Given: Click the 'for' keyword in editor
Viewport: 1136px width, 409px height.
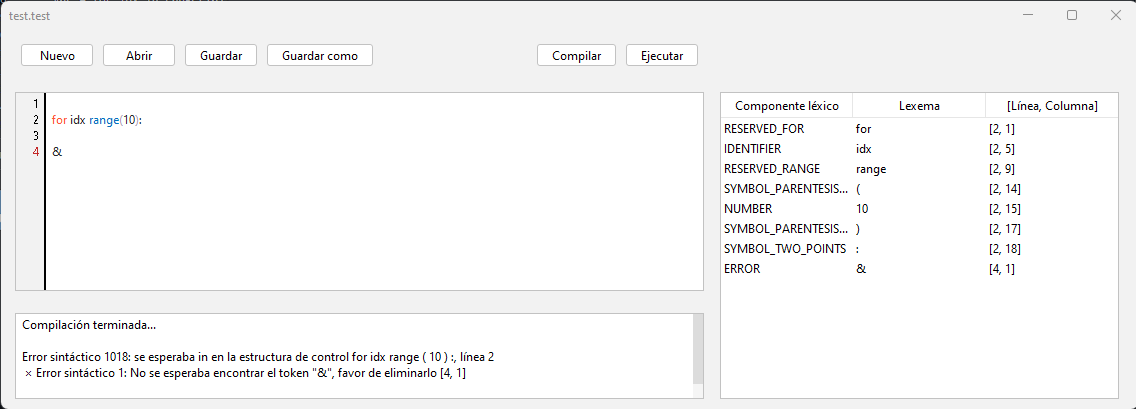Looking at the screenshot, I should (x=59, y=120).
